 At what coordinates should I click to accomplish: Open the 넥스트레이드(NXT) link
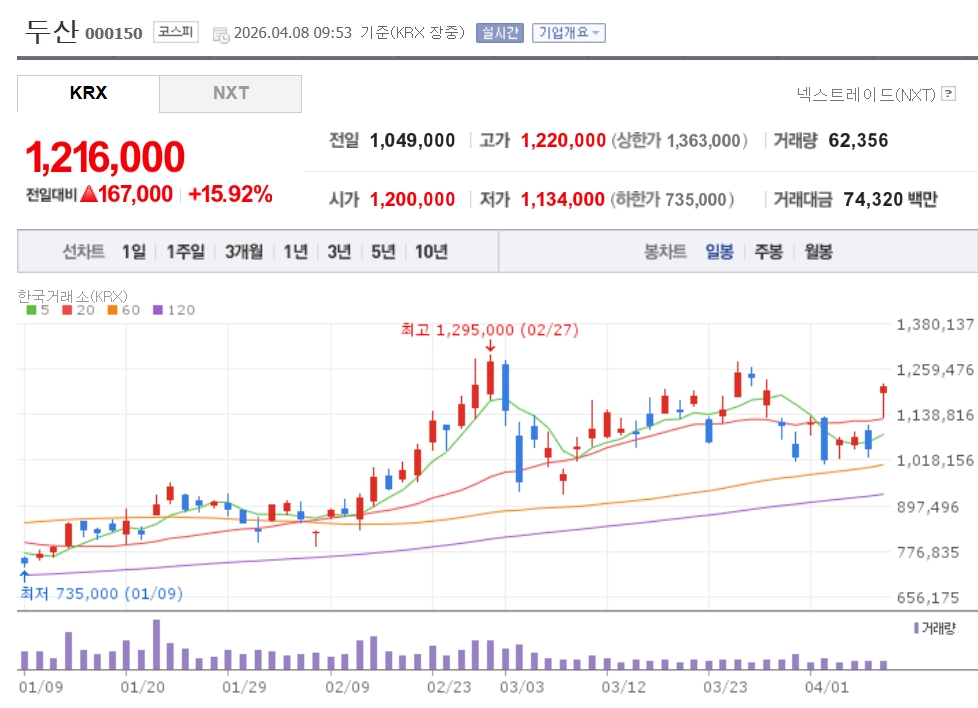[x=866, y=94]
